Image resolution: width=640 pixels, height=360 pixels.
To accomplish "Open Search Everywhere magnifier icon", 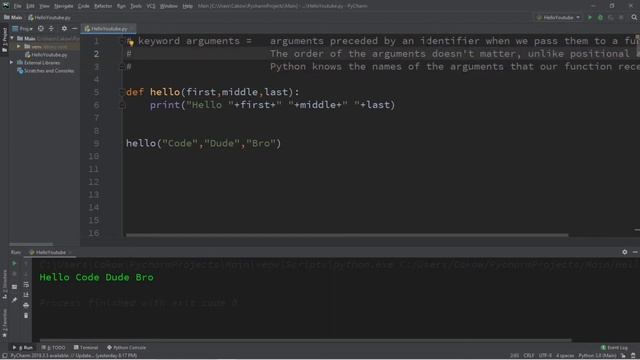I will click(x=634, y=18).
